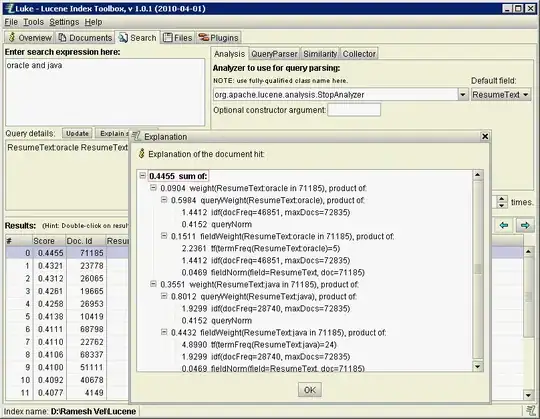Image resolution: width=540 pixels, height=419 pixels.
Task: Select result row with Doc Id 22762
Action: [67, 342]
